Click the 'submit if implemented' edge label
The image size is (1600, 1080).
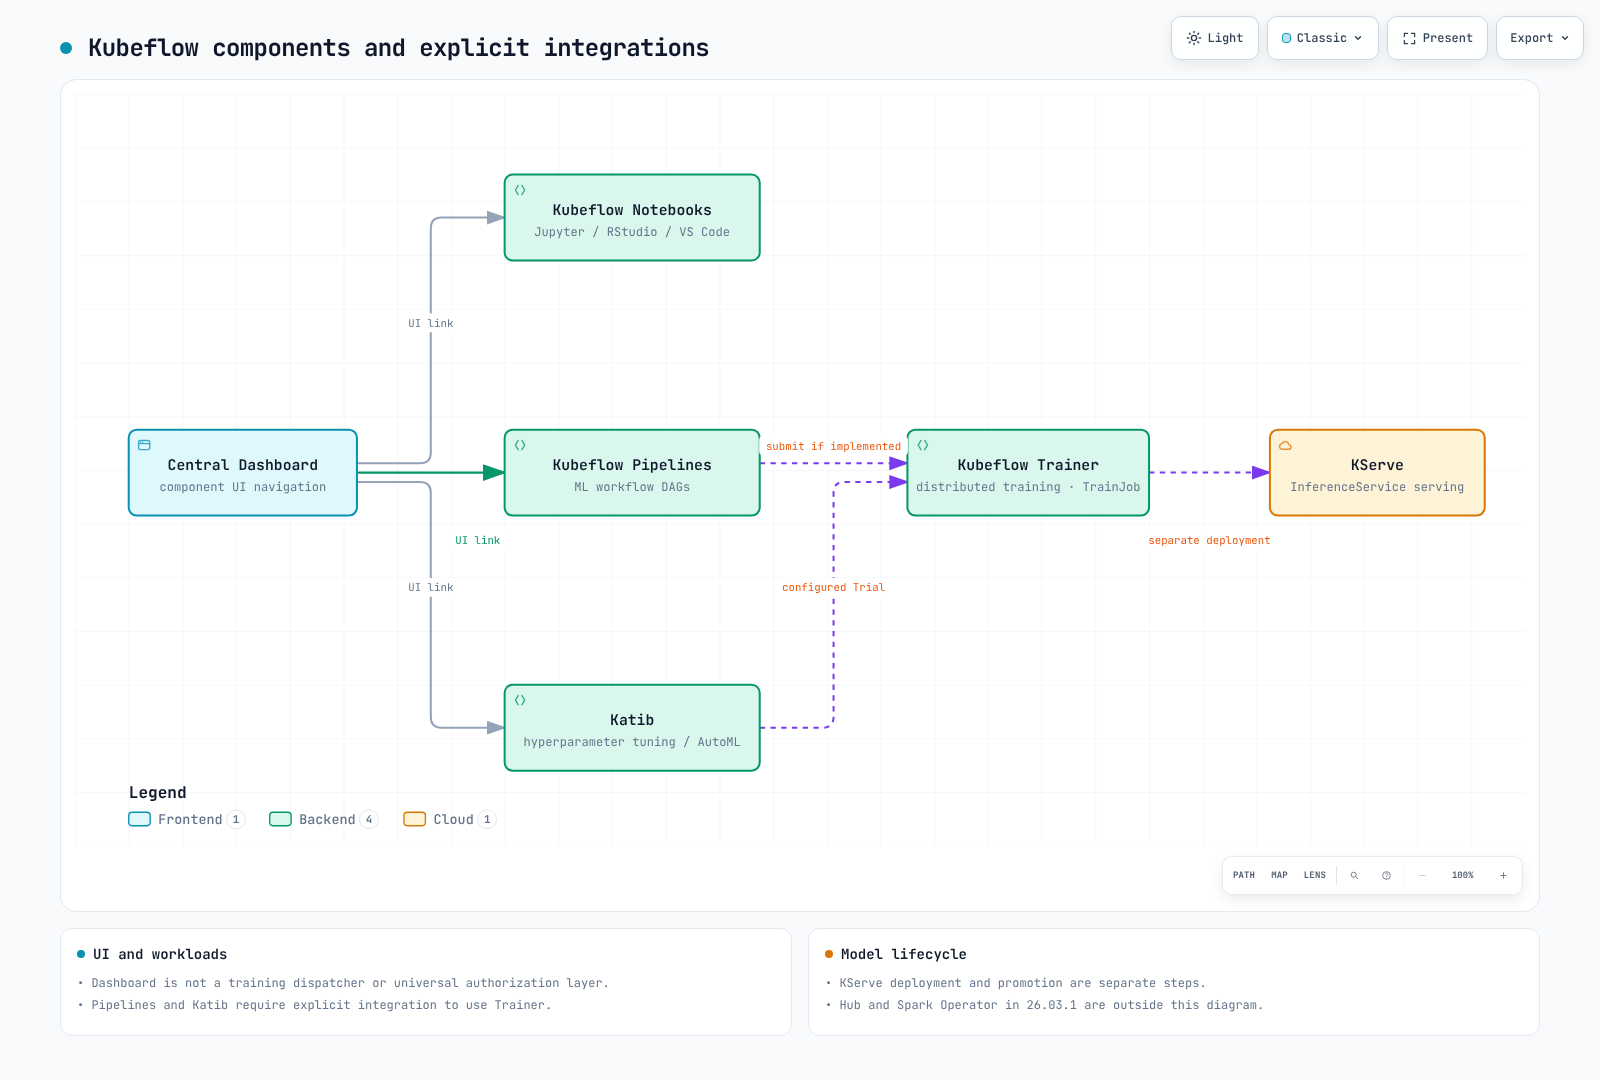[x=833, y=446]
